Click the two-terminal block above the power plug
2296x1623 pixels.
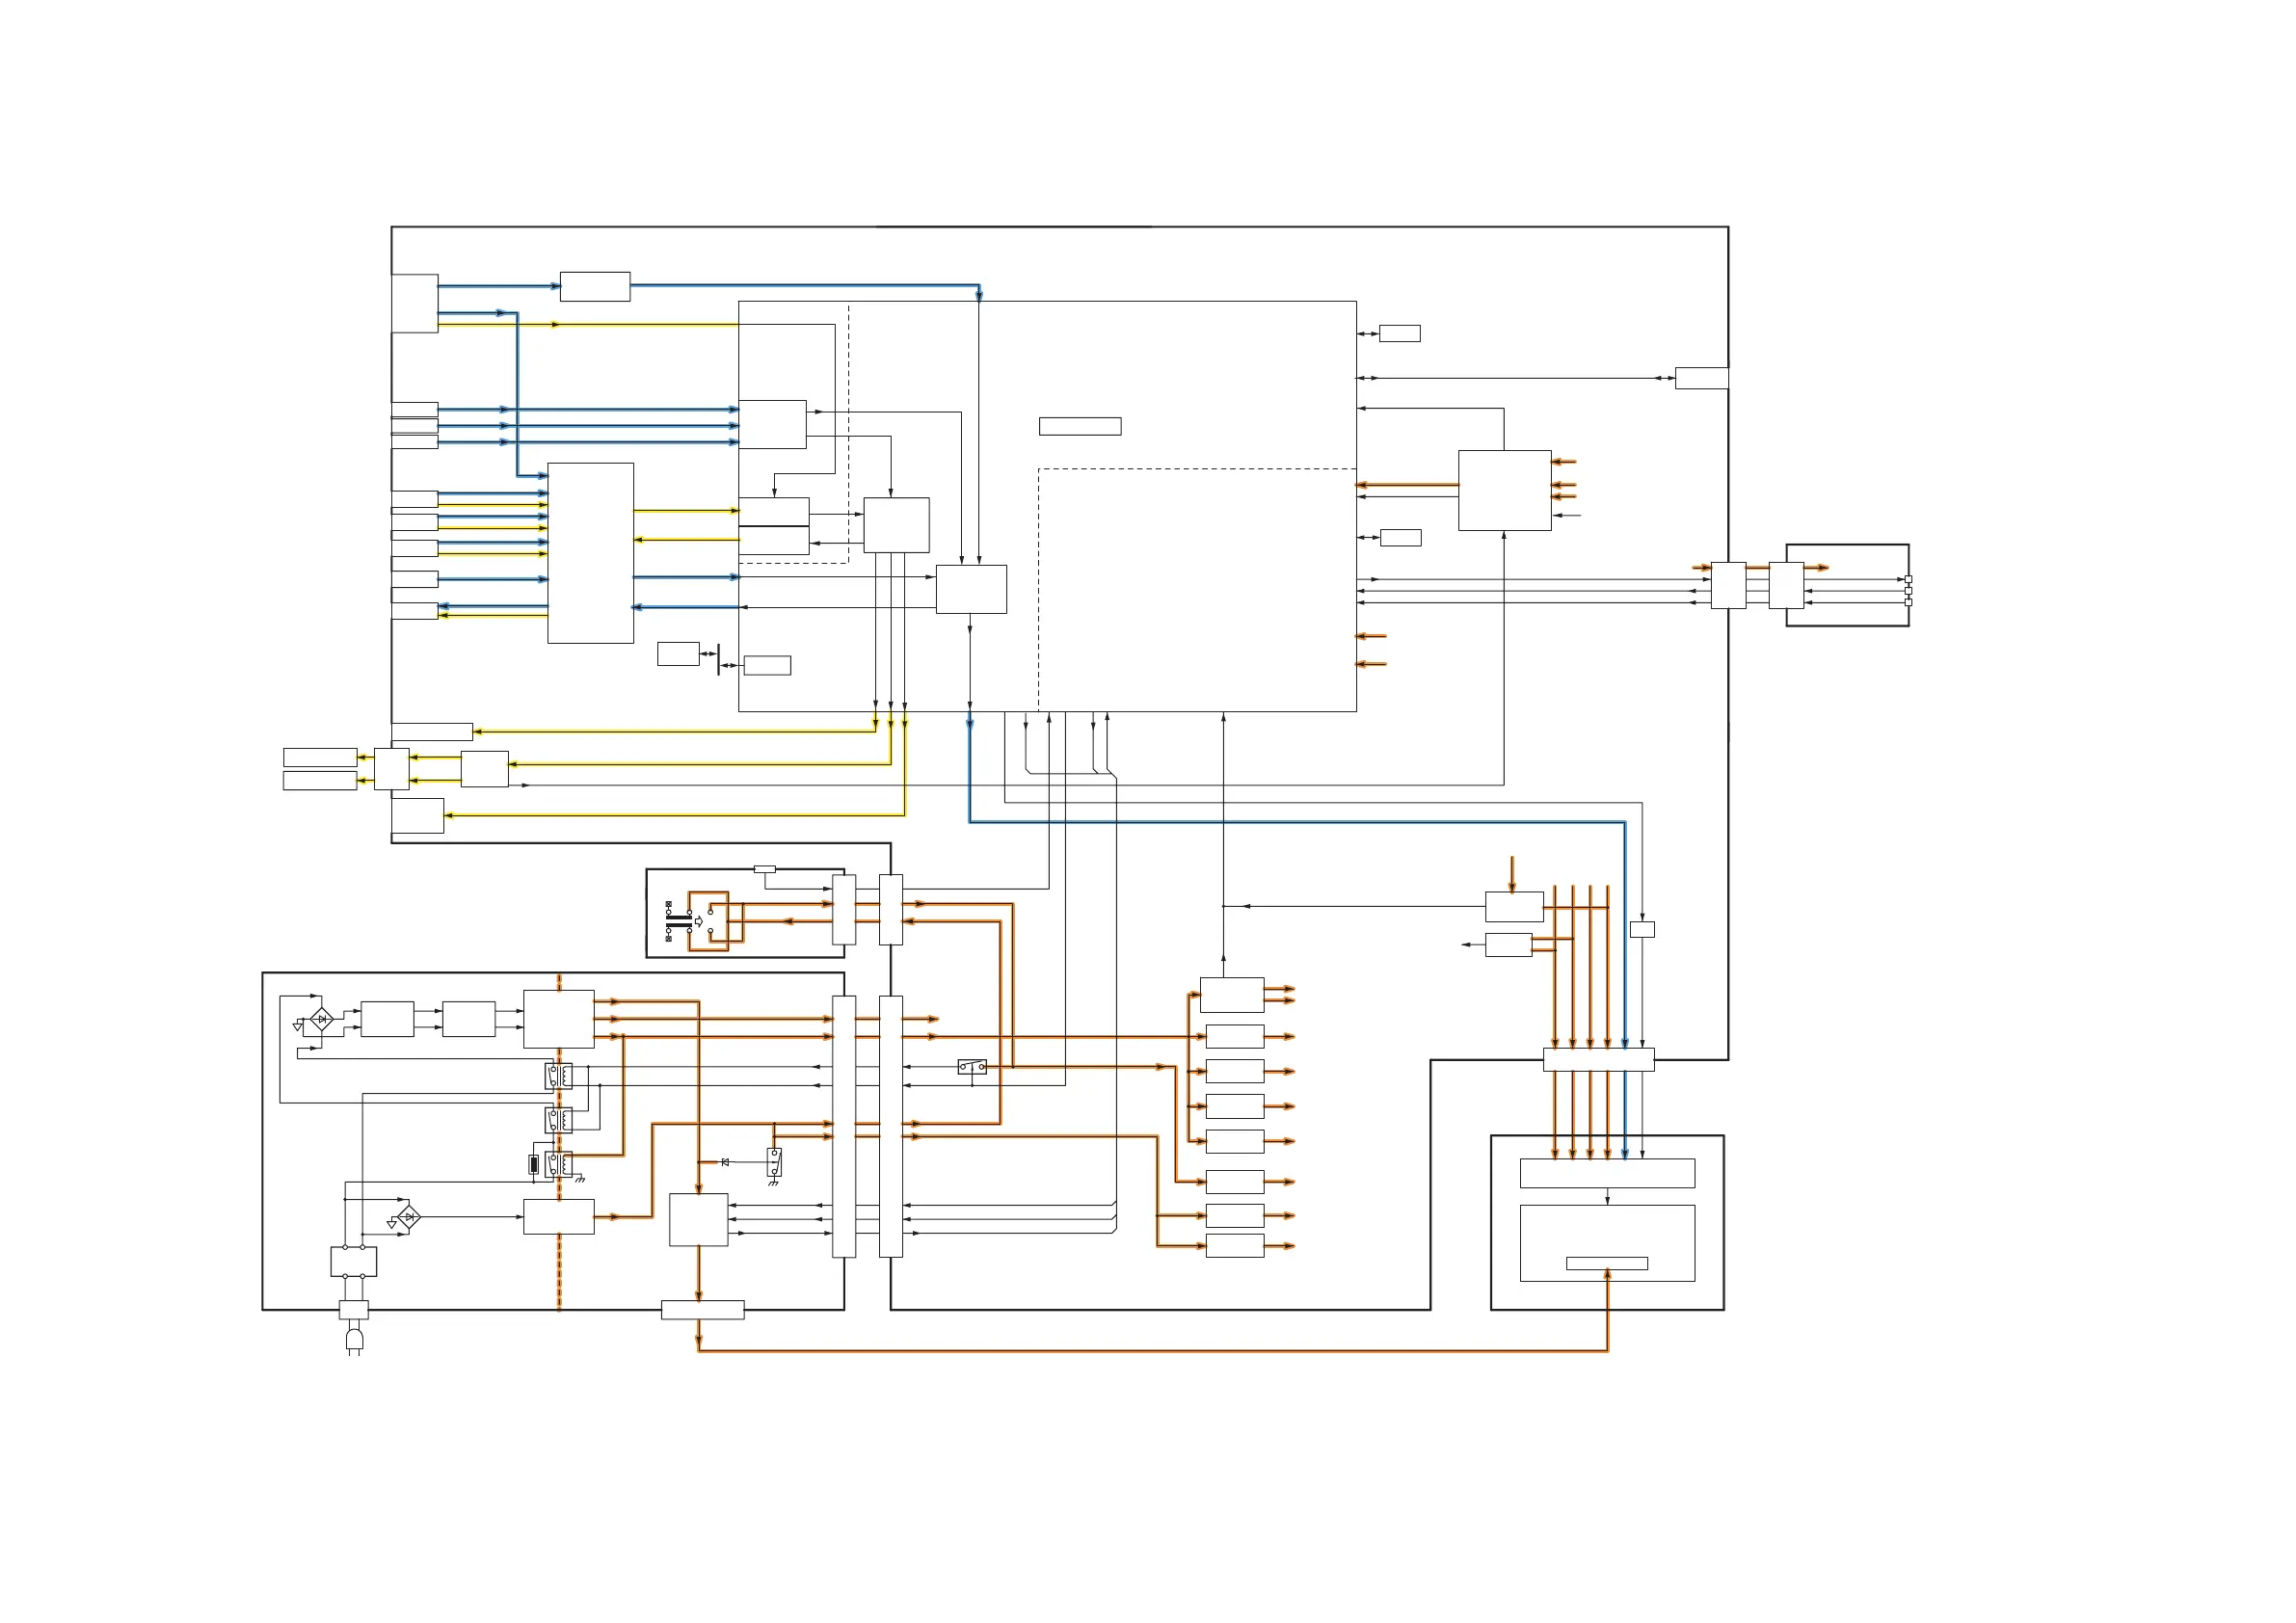pyautogui.click(x=354, y=1261)
